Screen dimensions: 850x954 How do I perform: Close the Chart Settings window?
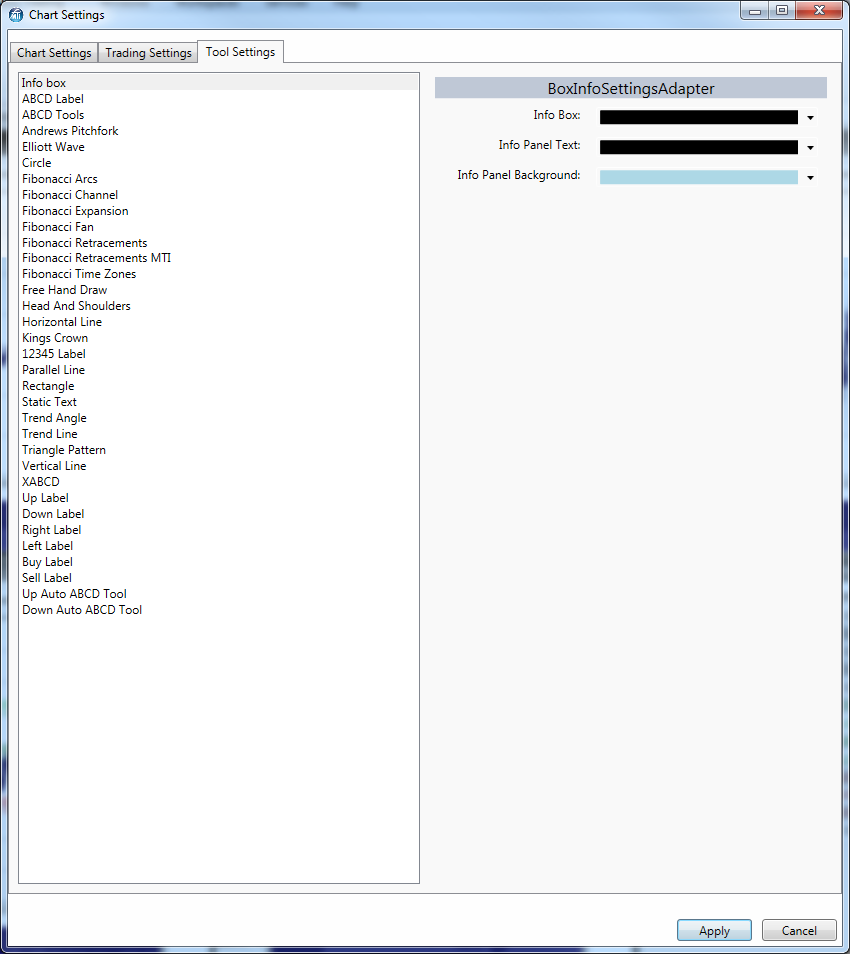[x=819, y=10]
